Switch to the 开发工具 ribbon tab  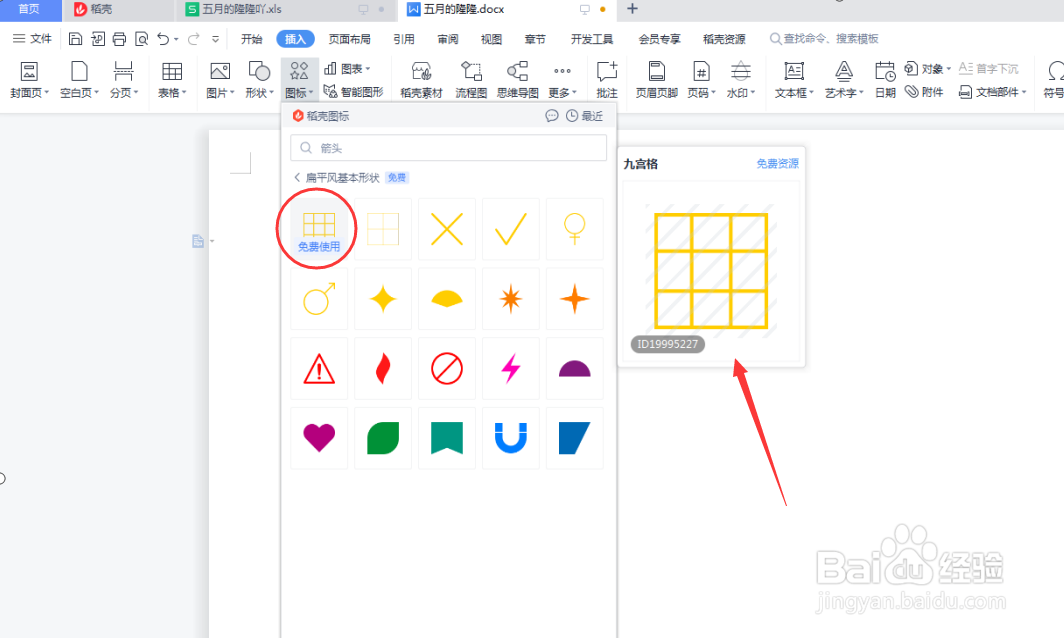click(x=592, y=39)
